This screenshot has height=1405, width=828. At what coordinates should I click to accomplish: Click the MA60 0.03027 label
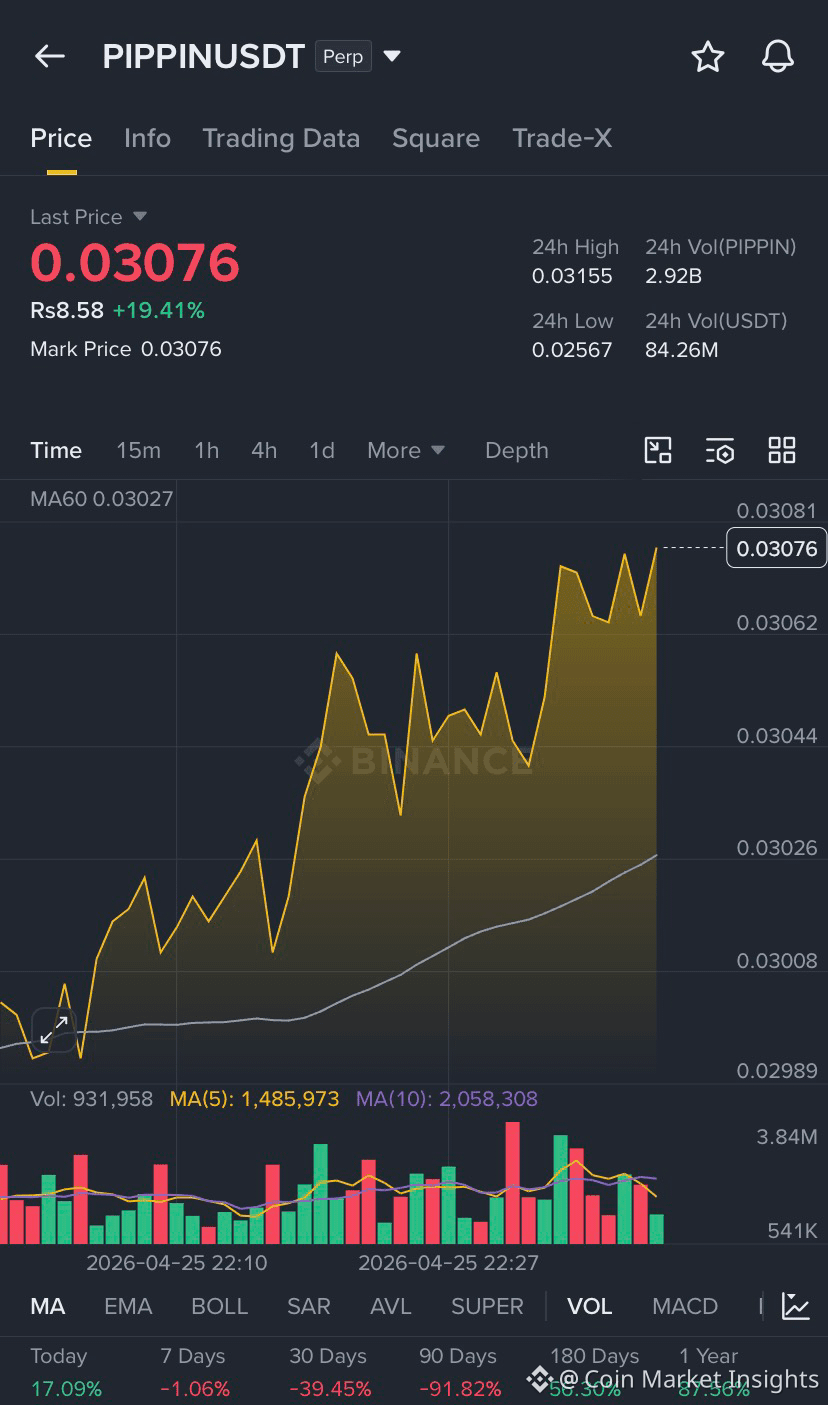tap(102, 498)
